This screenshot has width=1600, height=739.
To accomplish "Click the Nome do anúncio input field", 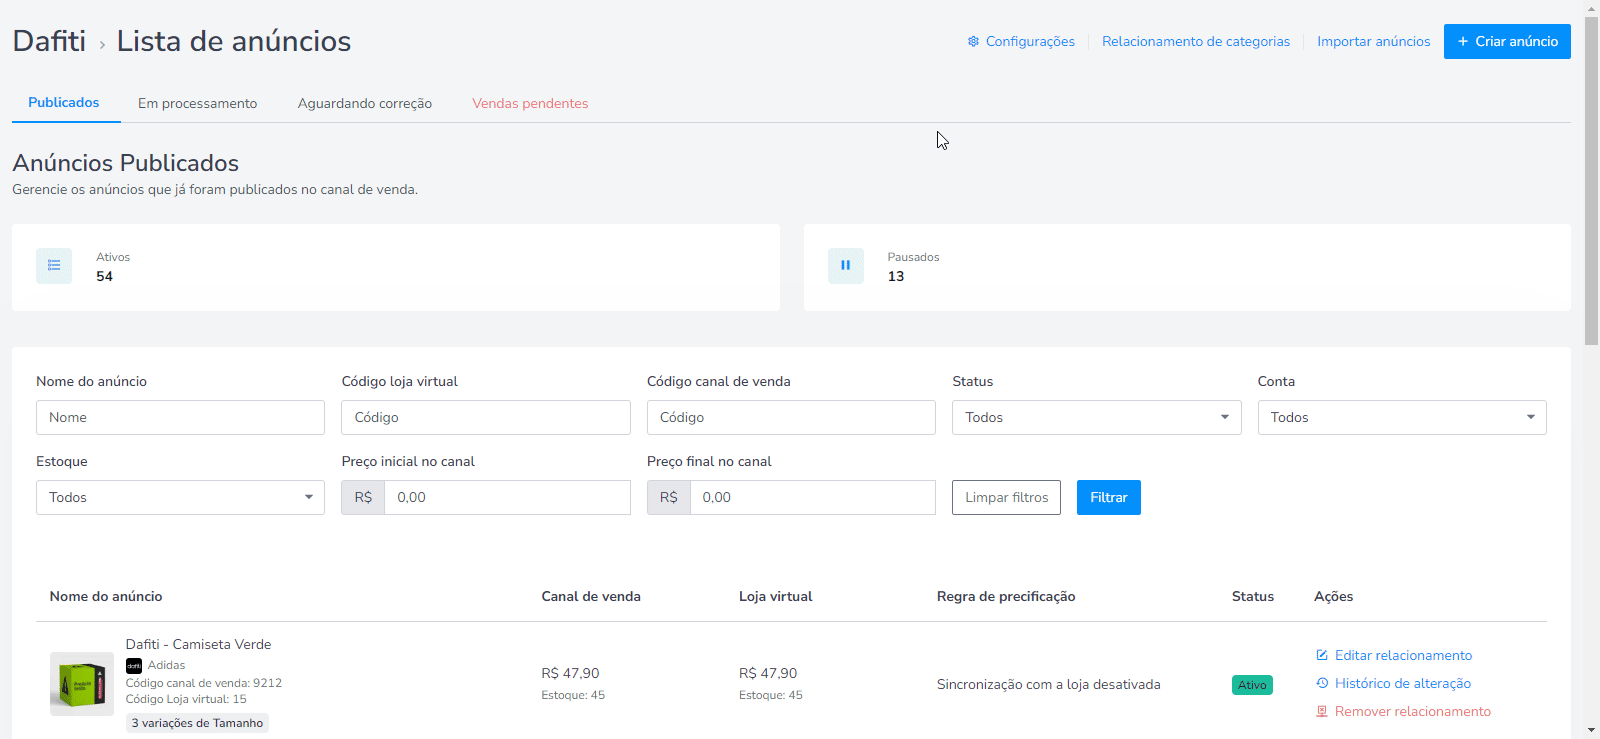I will pyautogui.click(x=180, y=417).
